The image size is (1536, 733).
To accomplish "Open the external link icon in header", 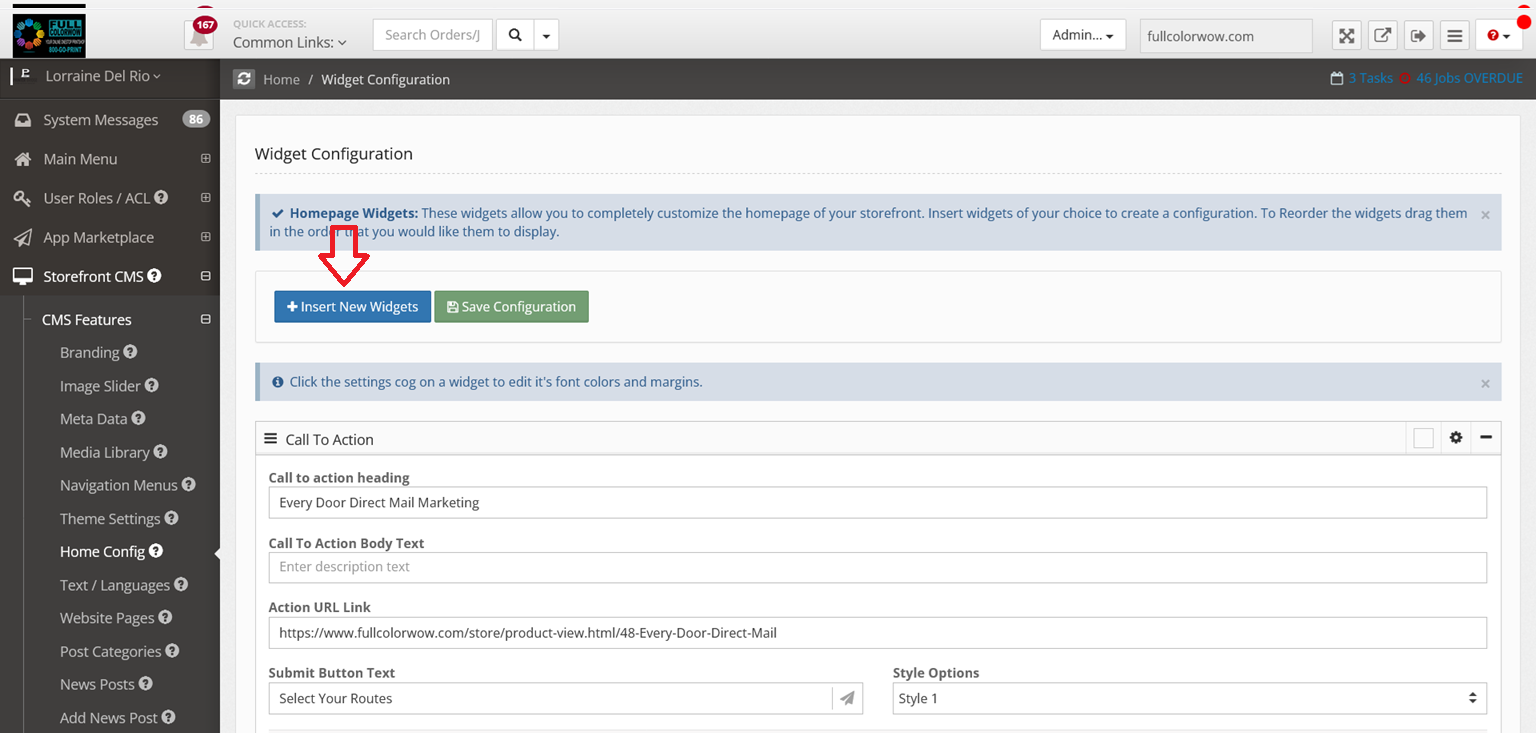I will (x=1382, y=36).
